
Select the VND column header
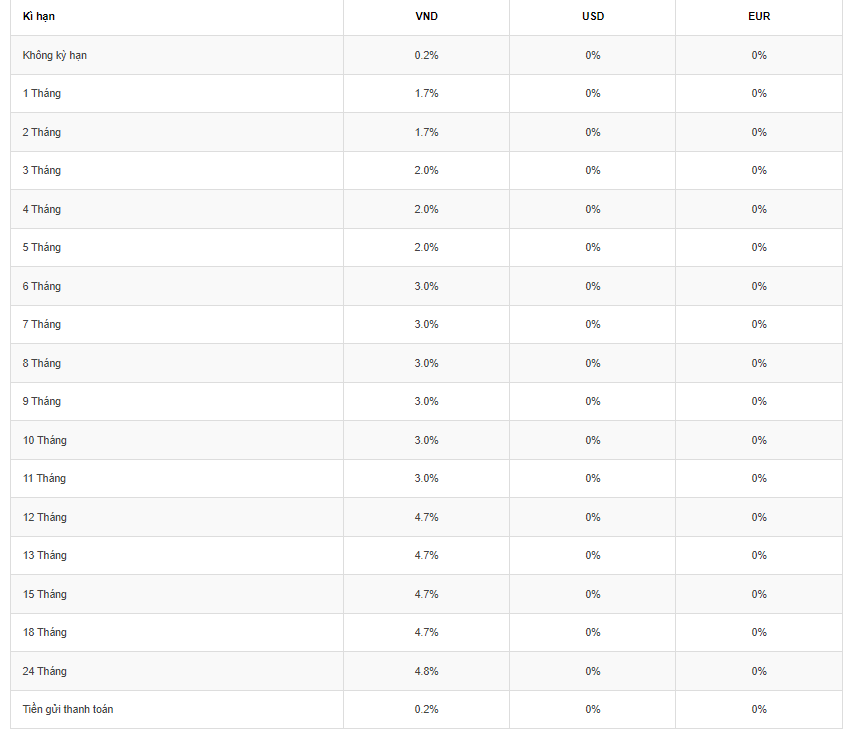pyautogui.click(x=426, y=16)
